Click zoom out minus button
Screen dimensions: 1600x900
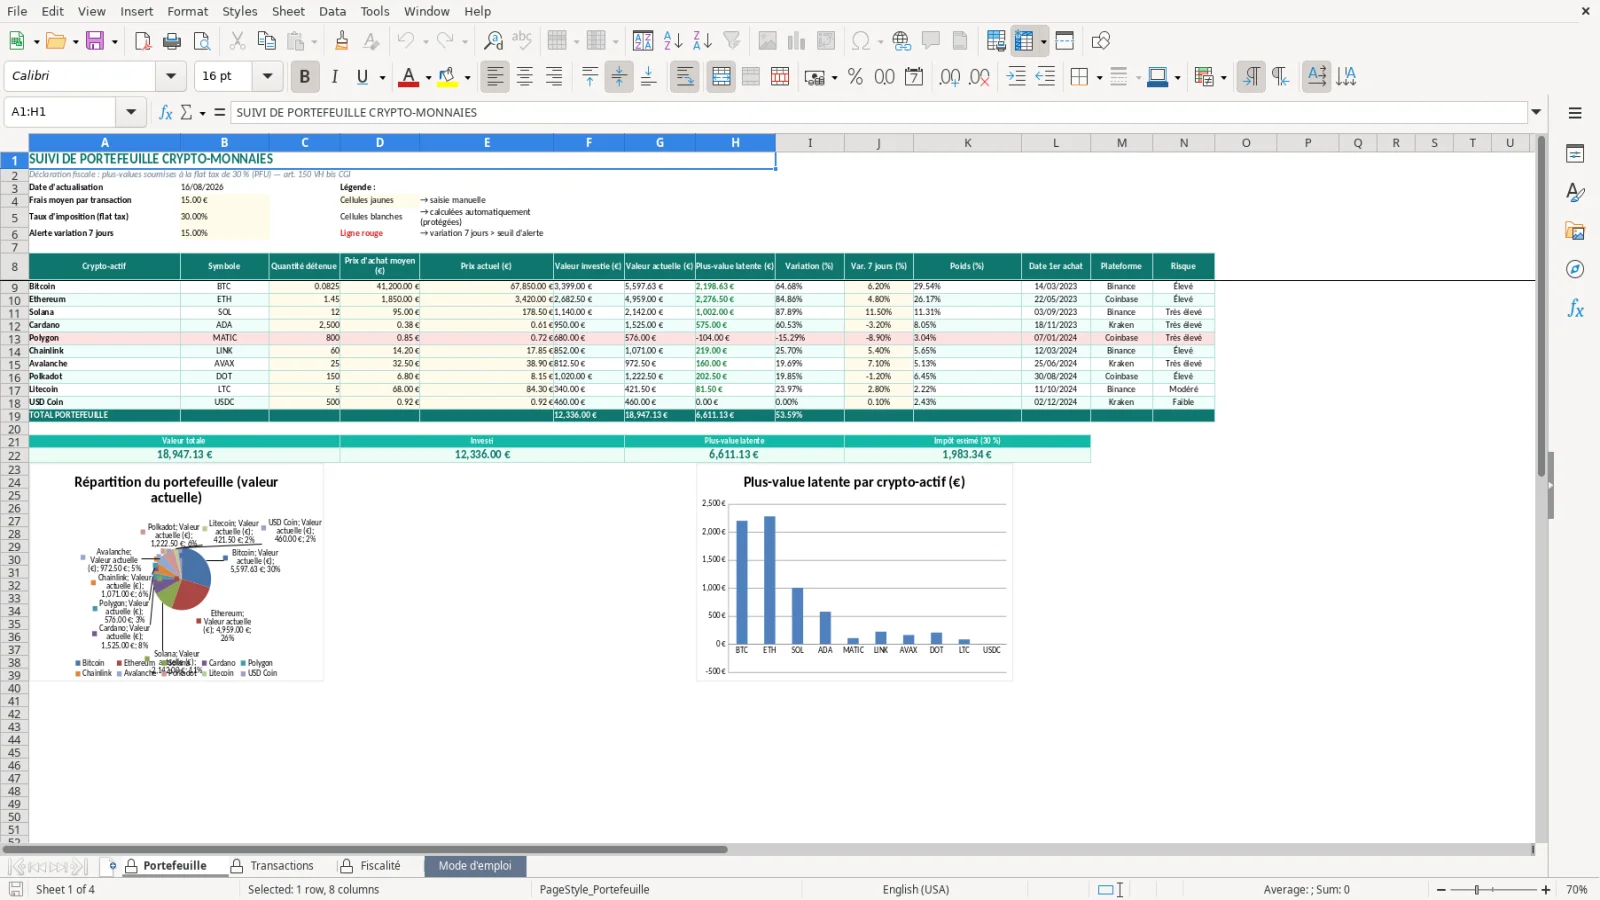pyautogui.click(x=1441, y=889)
